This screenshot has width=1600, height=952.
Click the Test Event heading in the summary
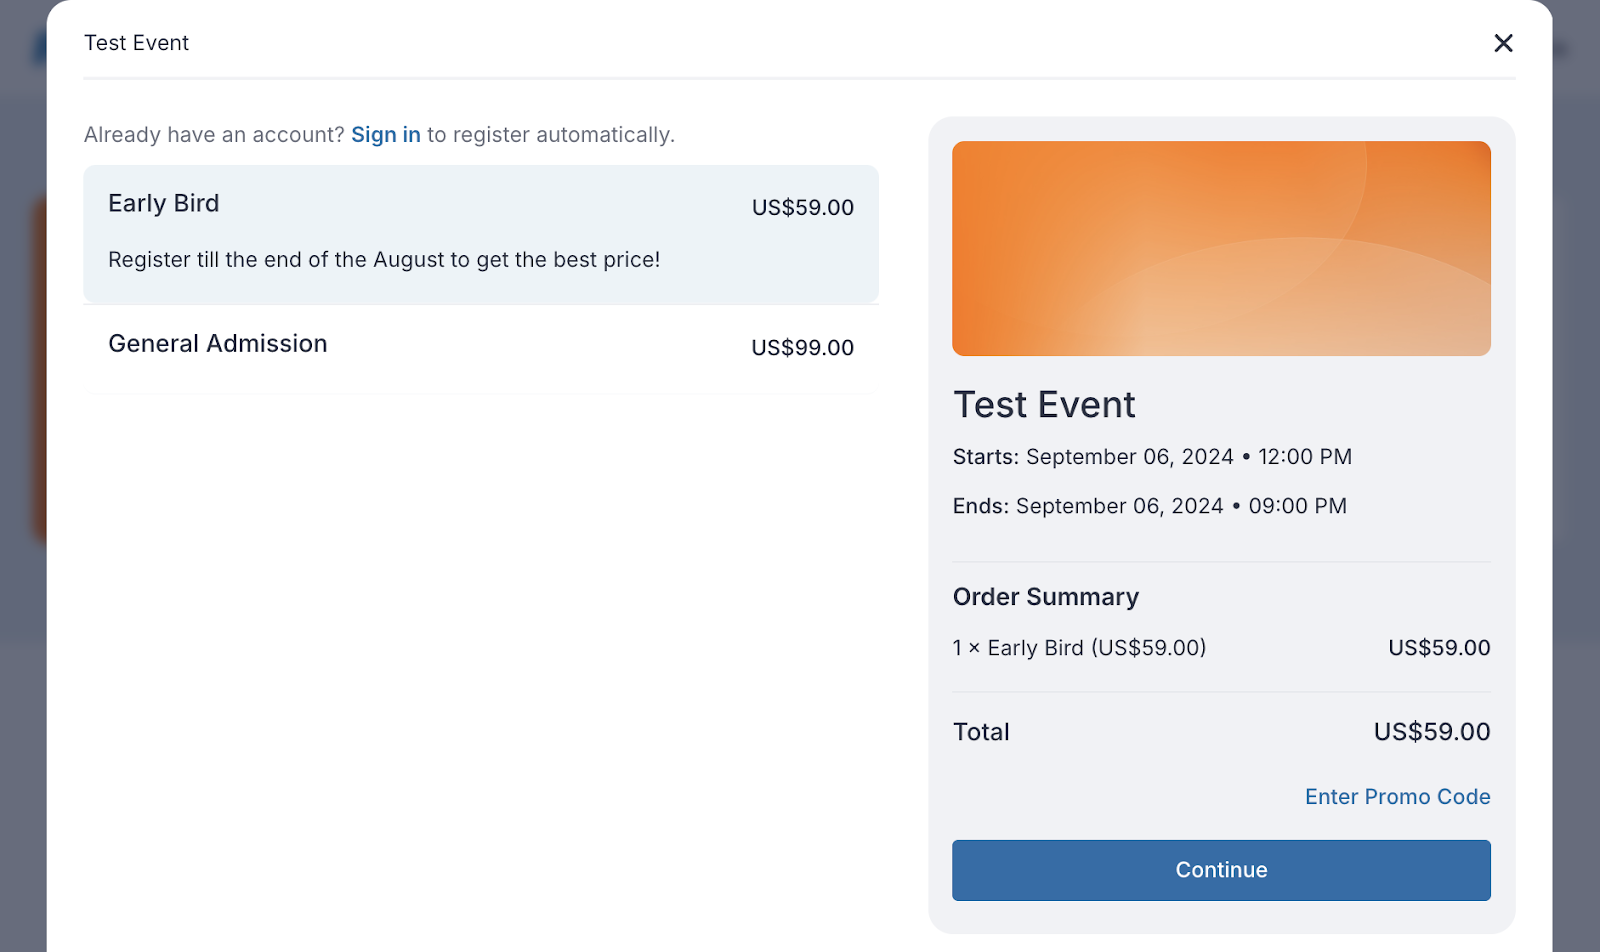[x=1044, y=405]
